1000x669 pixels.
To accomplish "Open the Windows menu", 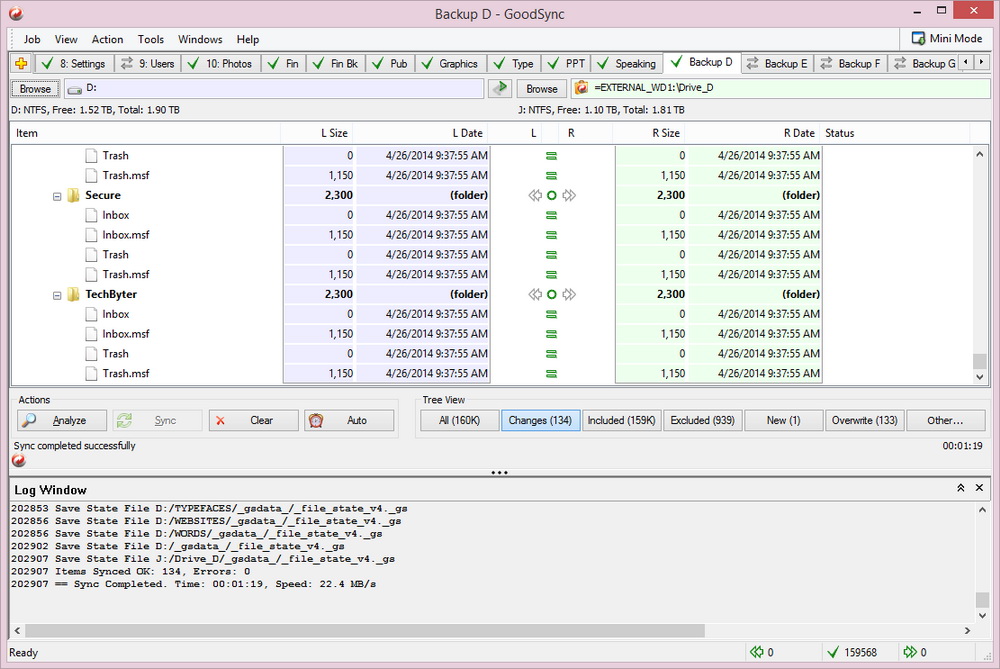I will (x=200, y=39).
